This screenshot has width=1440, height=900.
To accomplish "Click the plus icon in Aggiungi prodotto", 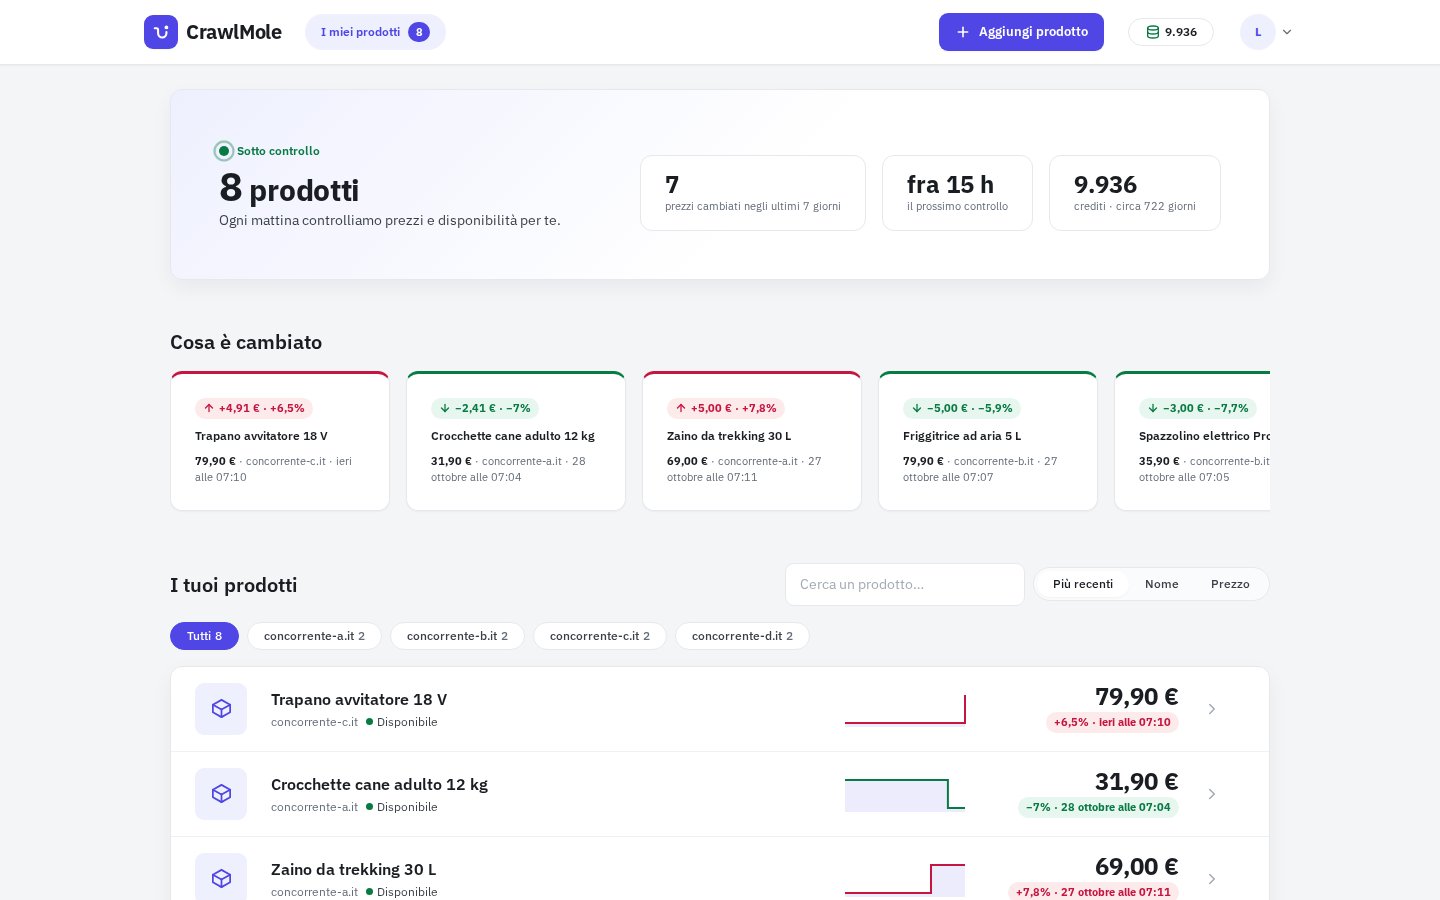I will (x=963, y=32).
